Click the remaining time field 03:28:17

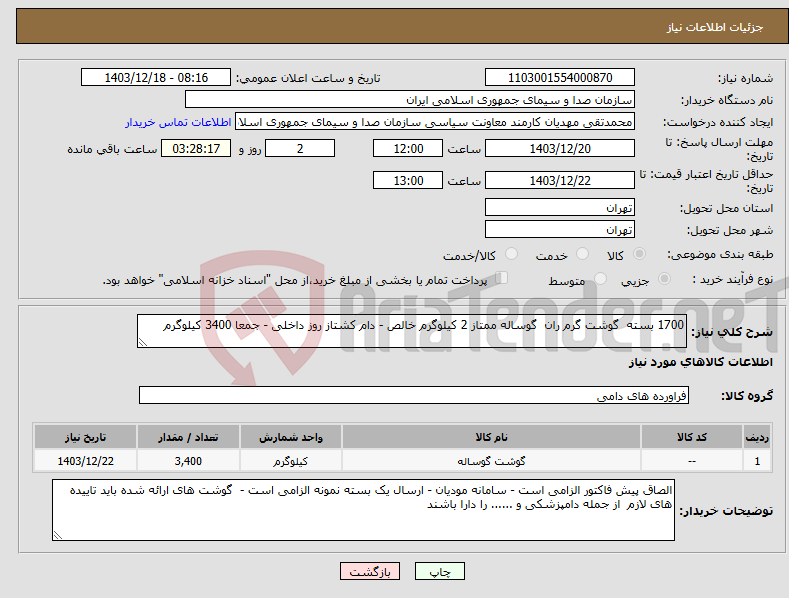pos(196,148)
